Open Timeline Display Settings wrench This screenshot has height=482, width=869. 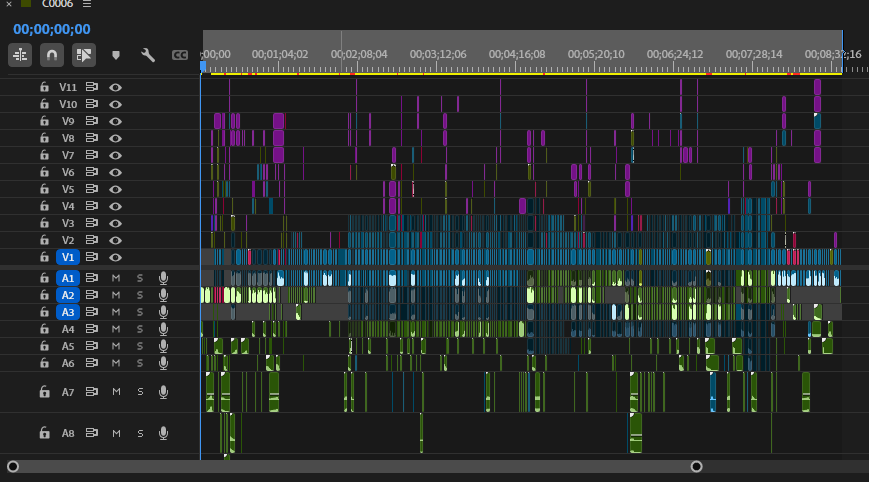(147, 55)
